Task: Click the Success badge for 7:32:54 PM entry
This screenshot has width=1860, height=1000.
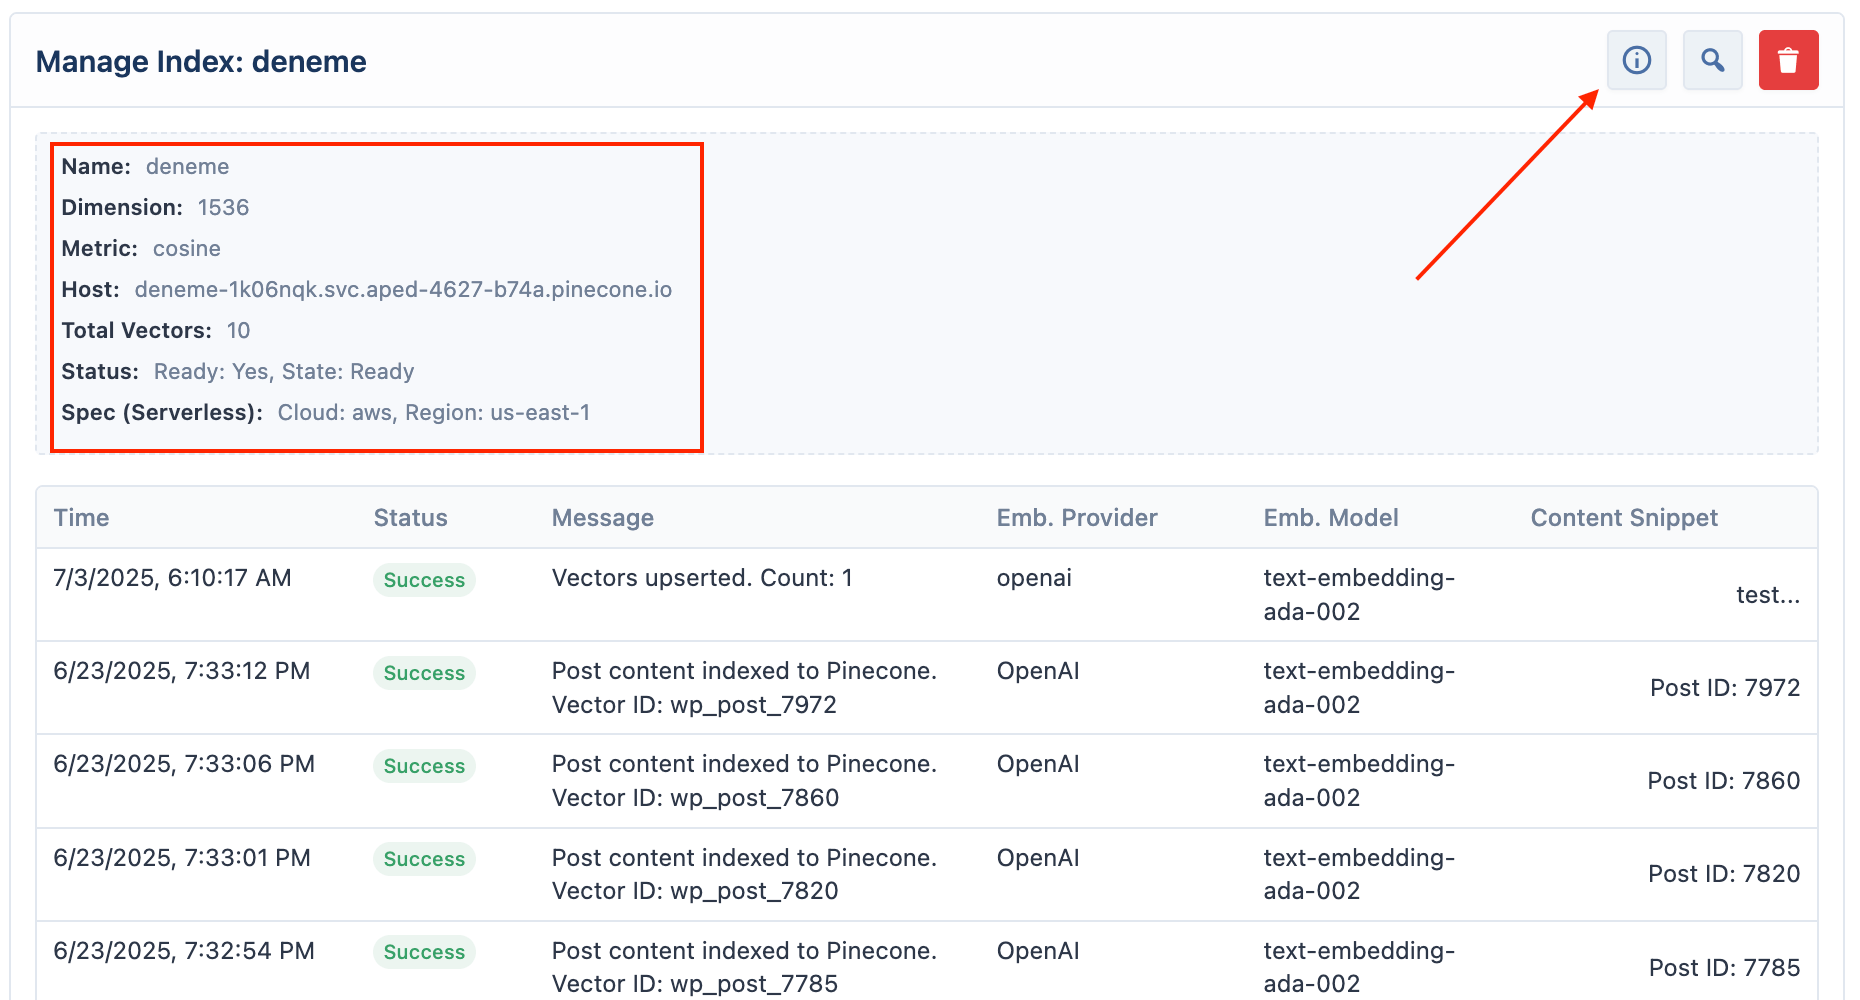Action: [424, 952]
